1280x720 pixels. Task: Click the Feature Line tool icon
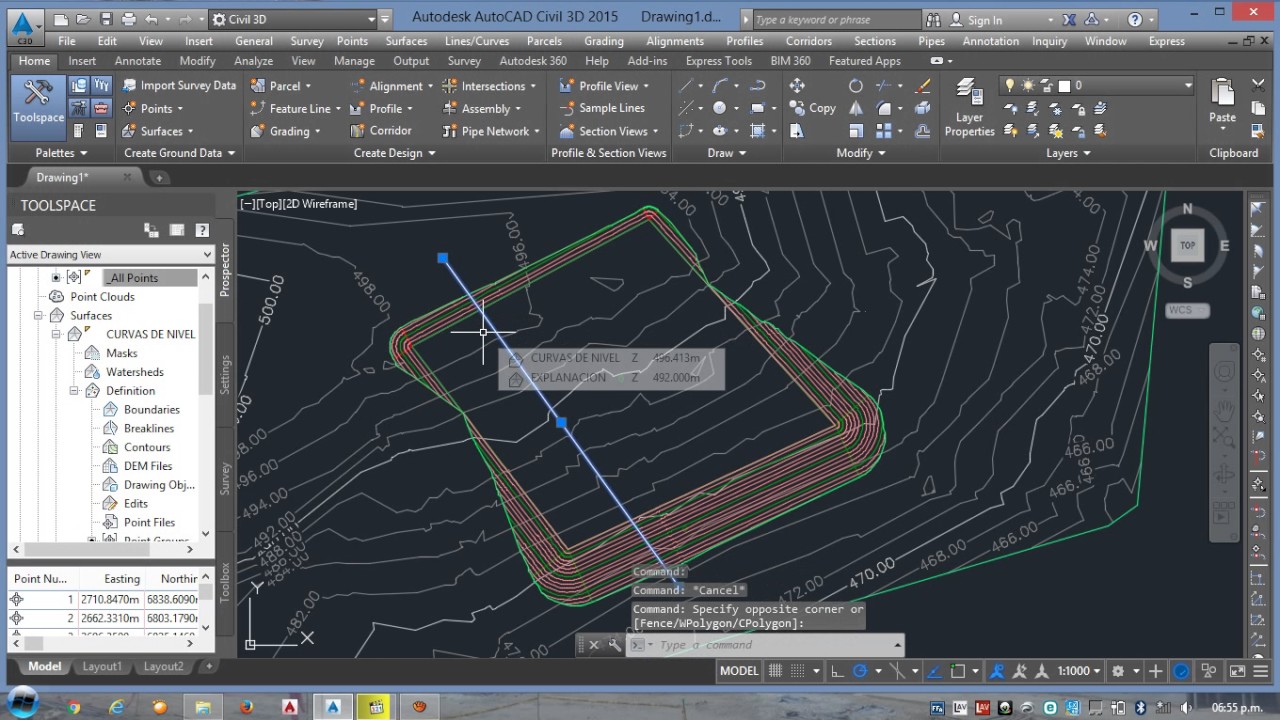[258, 109]
